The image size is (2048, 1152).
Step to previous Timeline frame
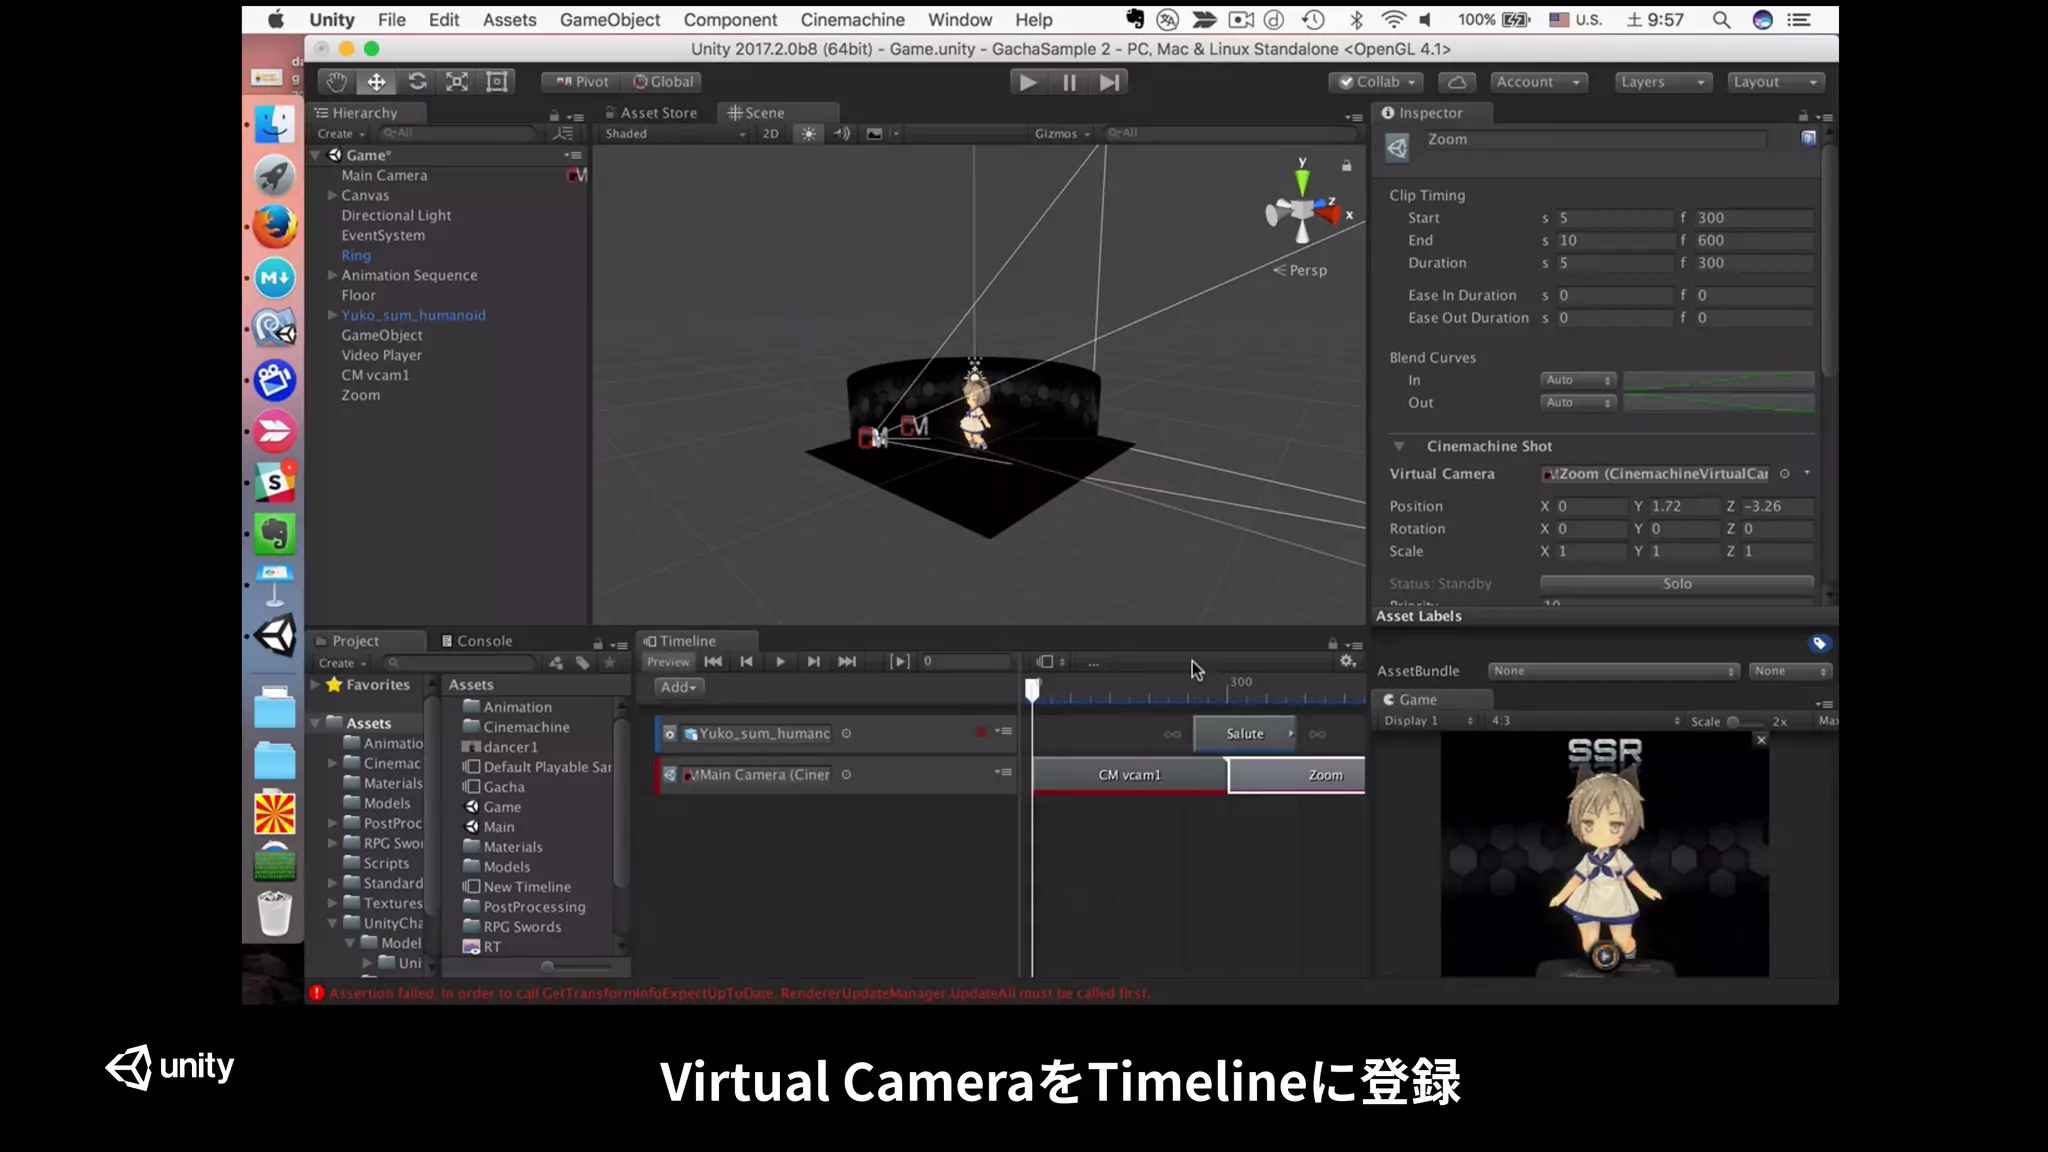click(746, 661)
